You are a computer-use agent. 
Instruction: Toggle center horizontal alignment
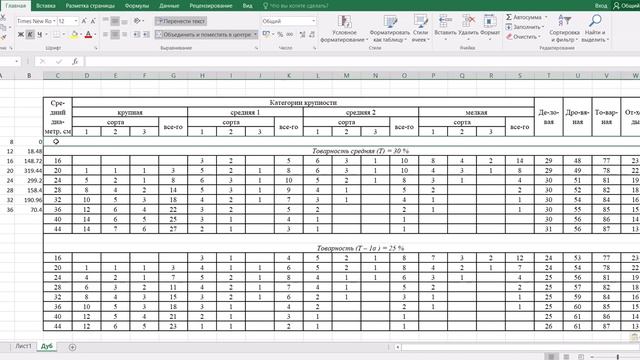115,35
